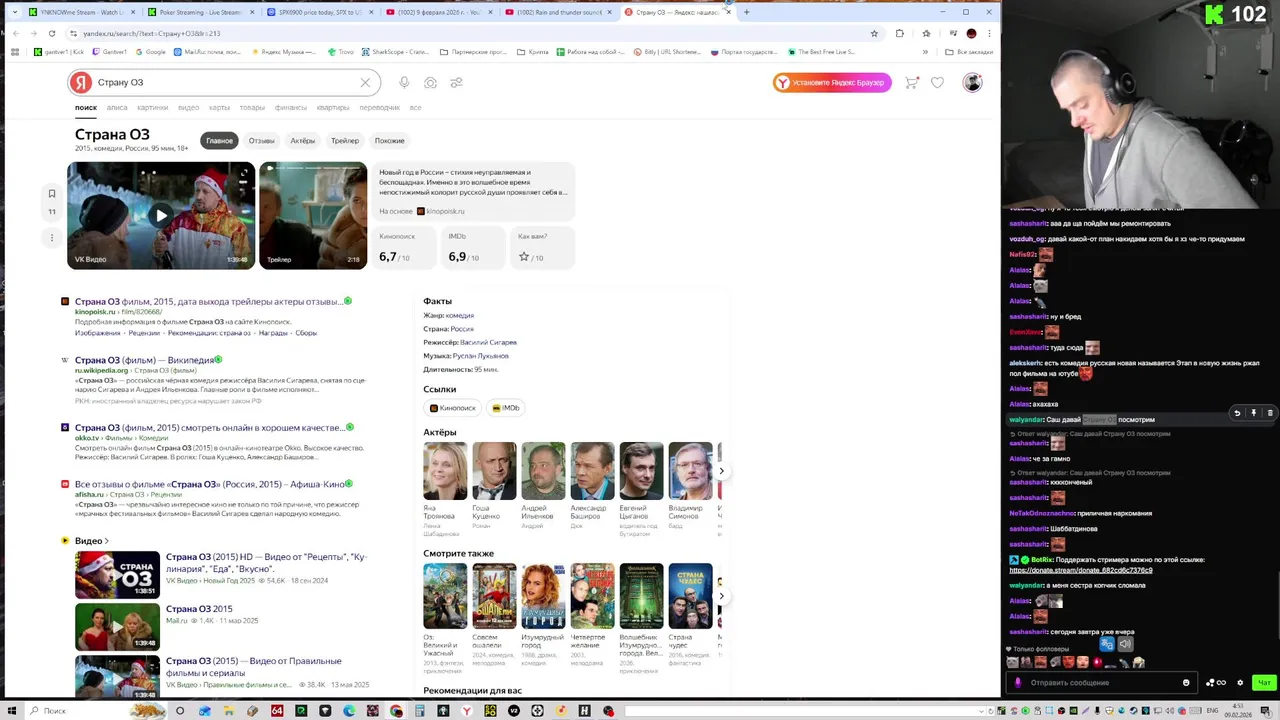Select the Главное tab

pyautogui.click(x=219, y=141)
